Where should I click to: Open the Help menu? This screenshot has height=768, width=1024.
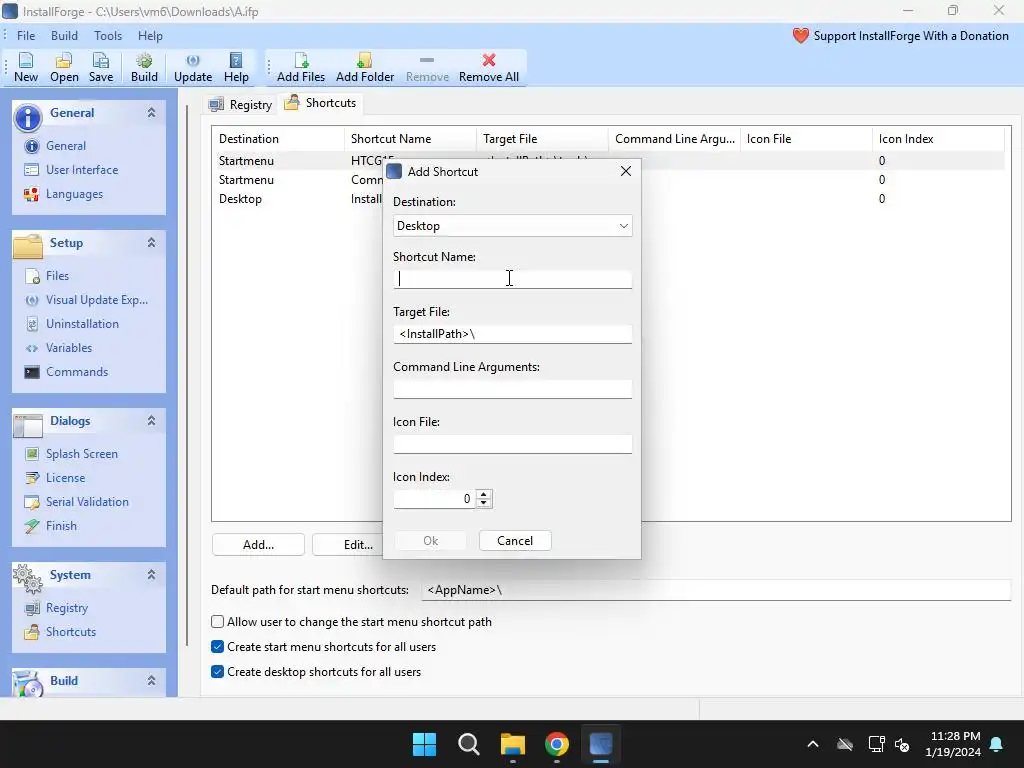coord(150,36)
